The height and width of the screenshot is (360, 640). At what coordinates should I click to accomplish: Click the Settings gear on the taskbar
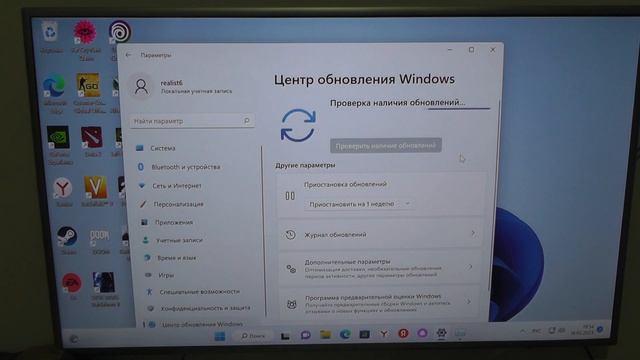click(x=441, y=333)
